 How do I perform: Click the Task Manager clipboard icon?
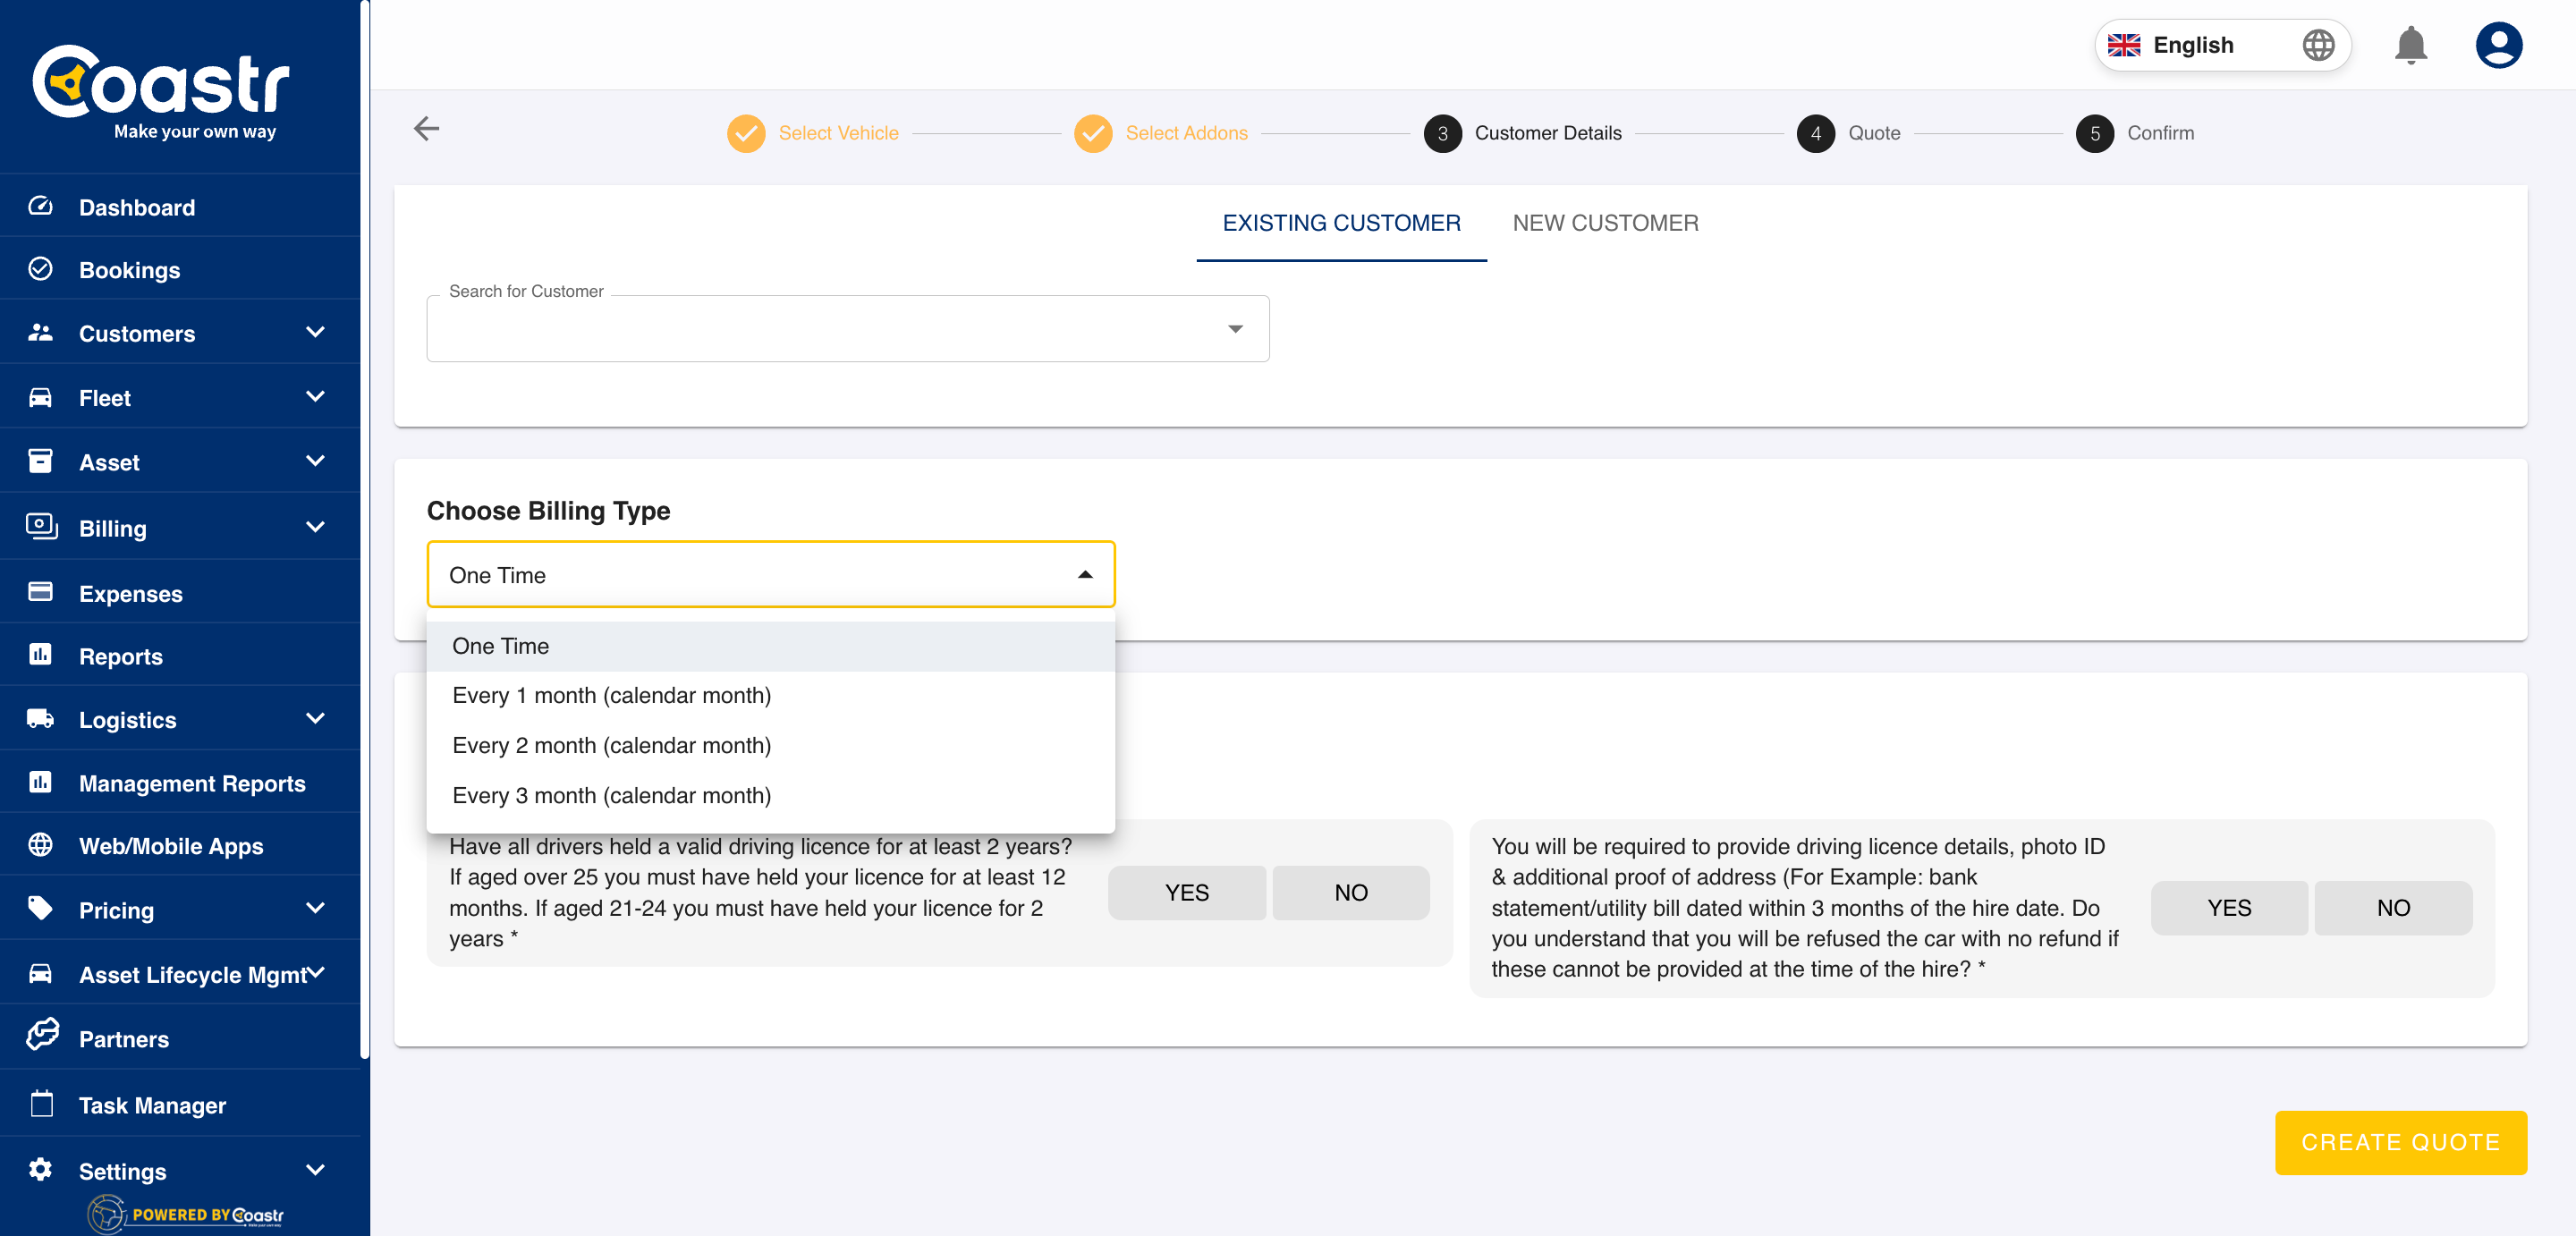pyautogui.click(x=41, y=1104)
